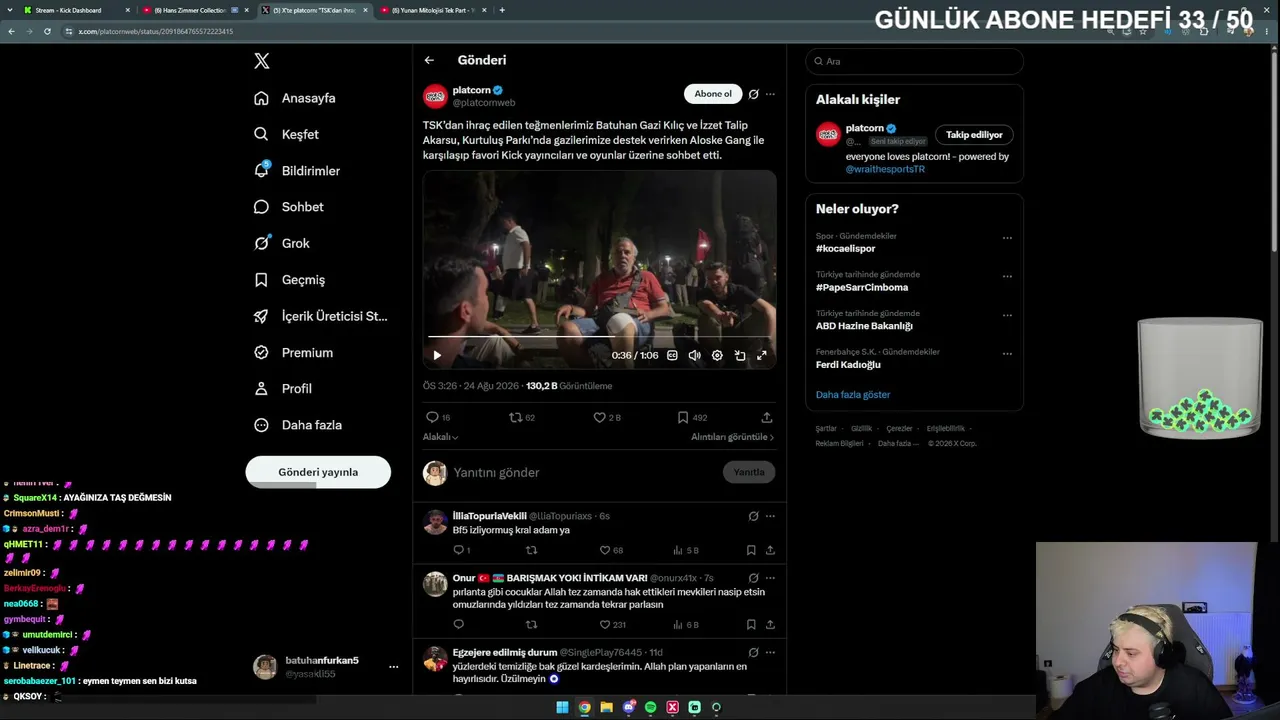This screenshot has width=1280, height=720.
Task: Open Sohbet in the sidebar
Action: click(289, 207)
